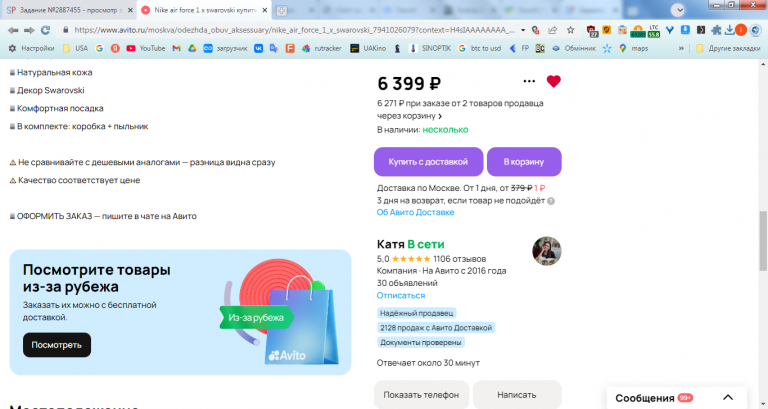Unsubscribe from seller via Отписаться

[x=401, y=295]
